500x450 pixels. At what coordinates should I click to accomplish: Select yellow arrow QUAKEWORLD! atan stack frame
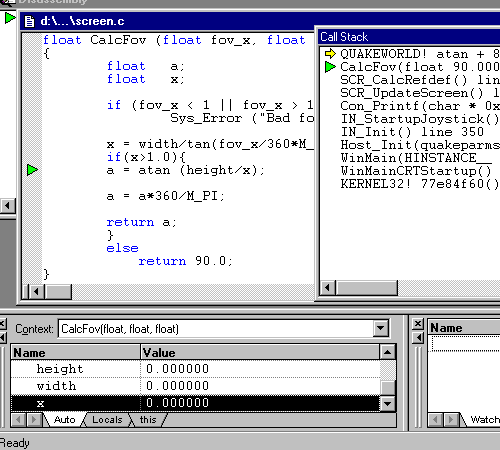click(412, 54)
